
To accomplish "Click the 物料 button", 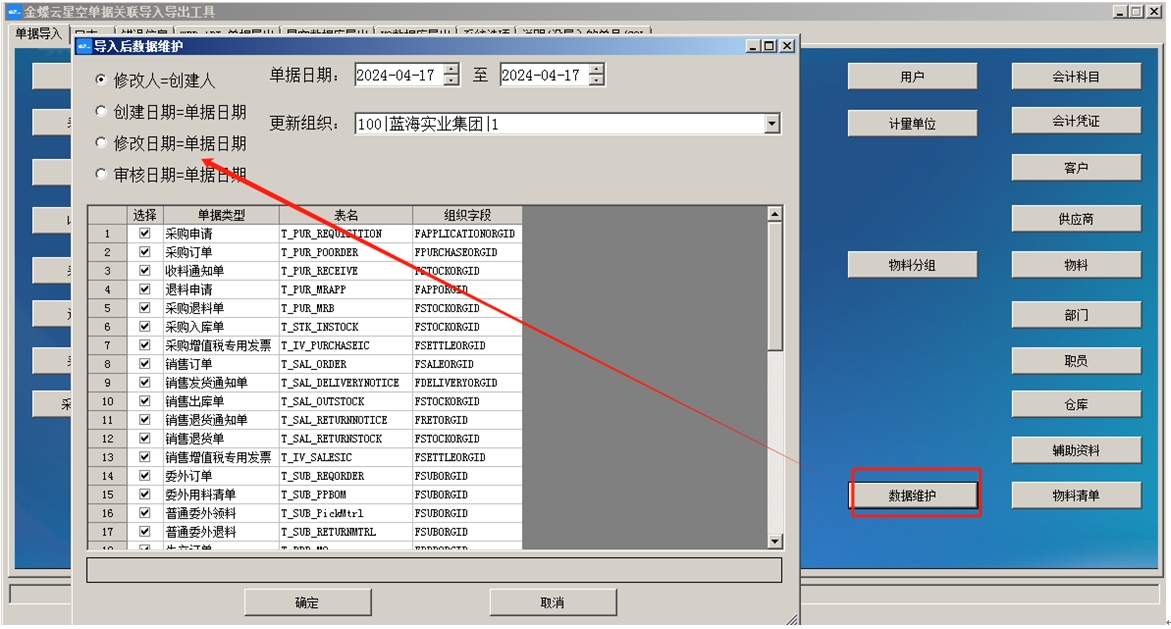I will (x=1076, y=264).
